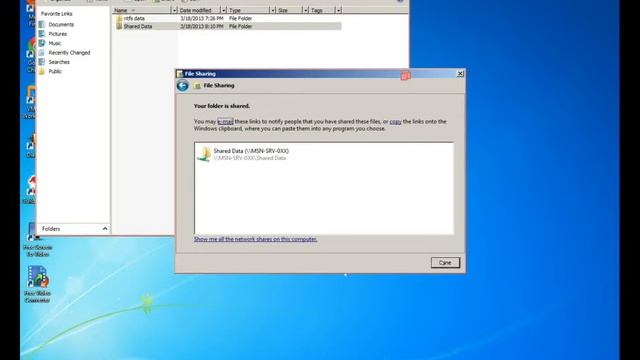
Task: Open Pictures in Favorite Links
Action: [x=58, y=34]
